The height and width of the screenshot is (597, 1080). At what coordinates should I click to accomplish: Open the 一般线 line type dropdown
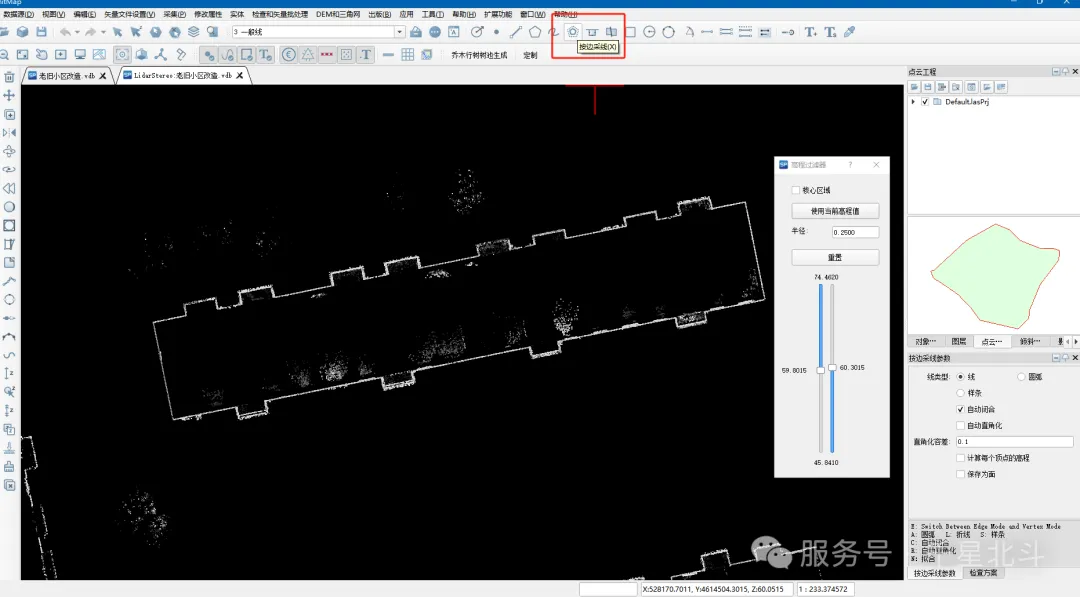(399, 32)
